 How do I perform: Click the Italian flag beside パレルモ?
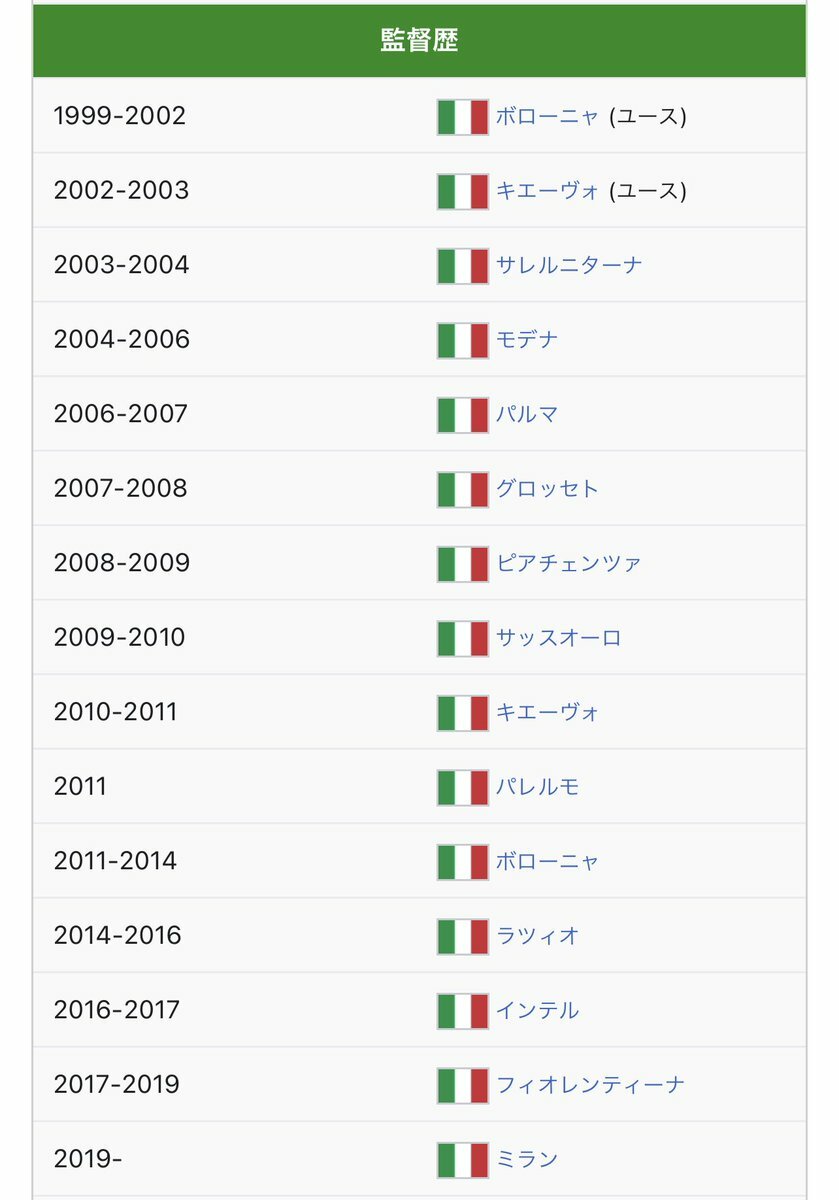click(x=462, y=787)
